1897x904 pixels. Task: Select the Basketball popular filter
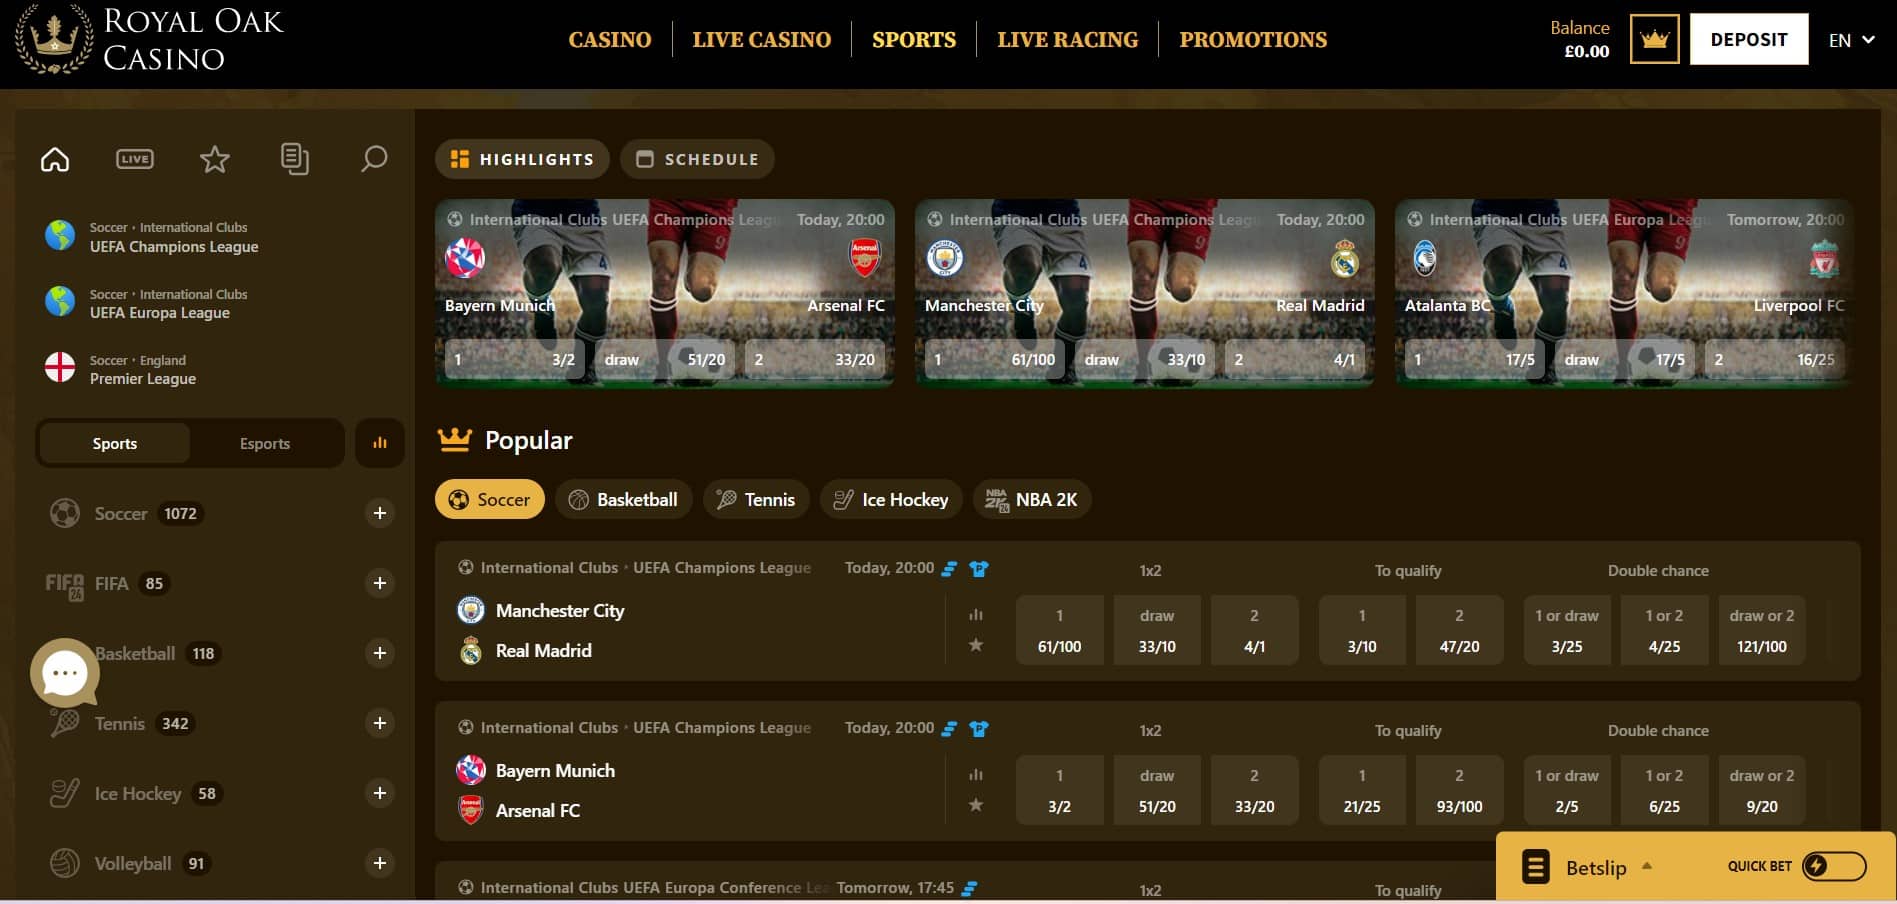(624, 499)
